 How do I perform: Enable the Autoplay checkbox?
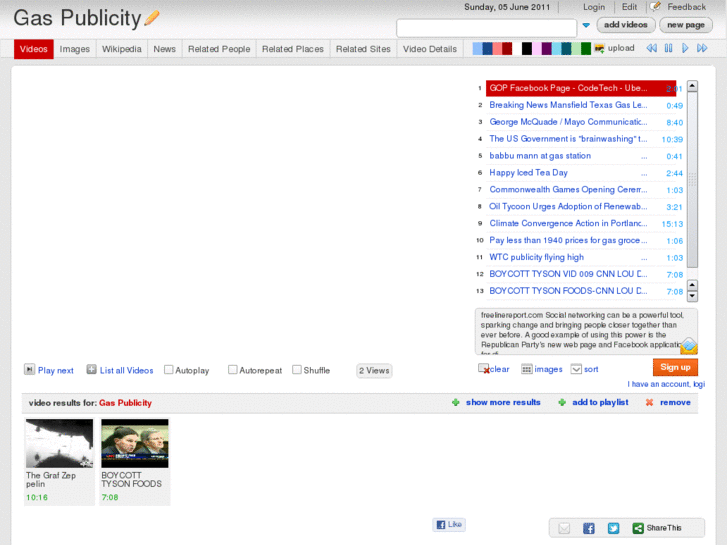click(x=169, y=370)
